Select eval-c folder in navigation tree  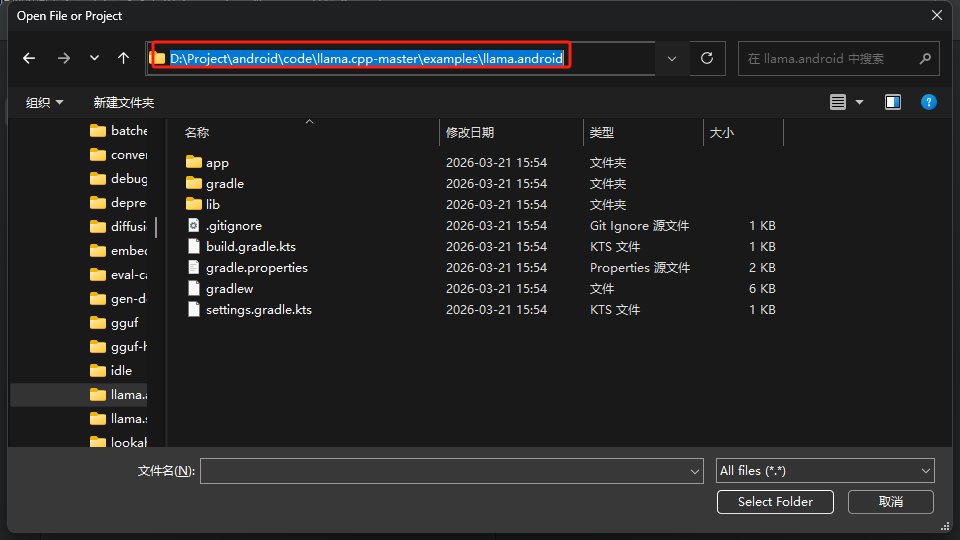tap(118, 275)
